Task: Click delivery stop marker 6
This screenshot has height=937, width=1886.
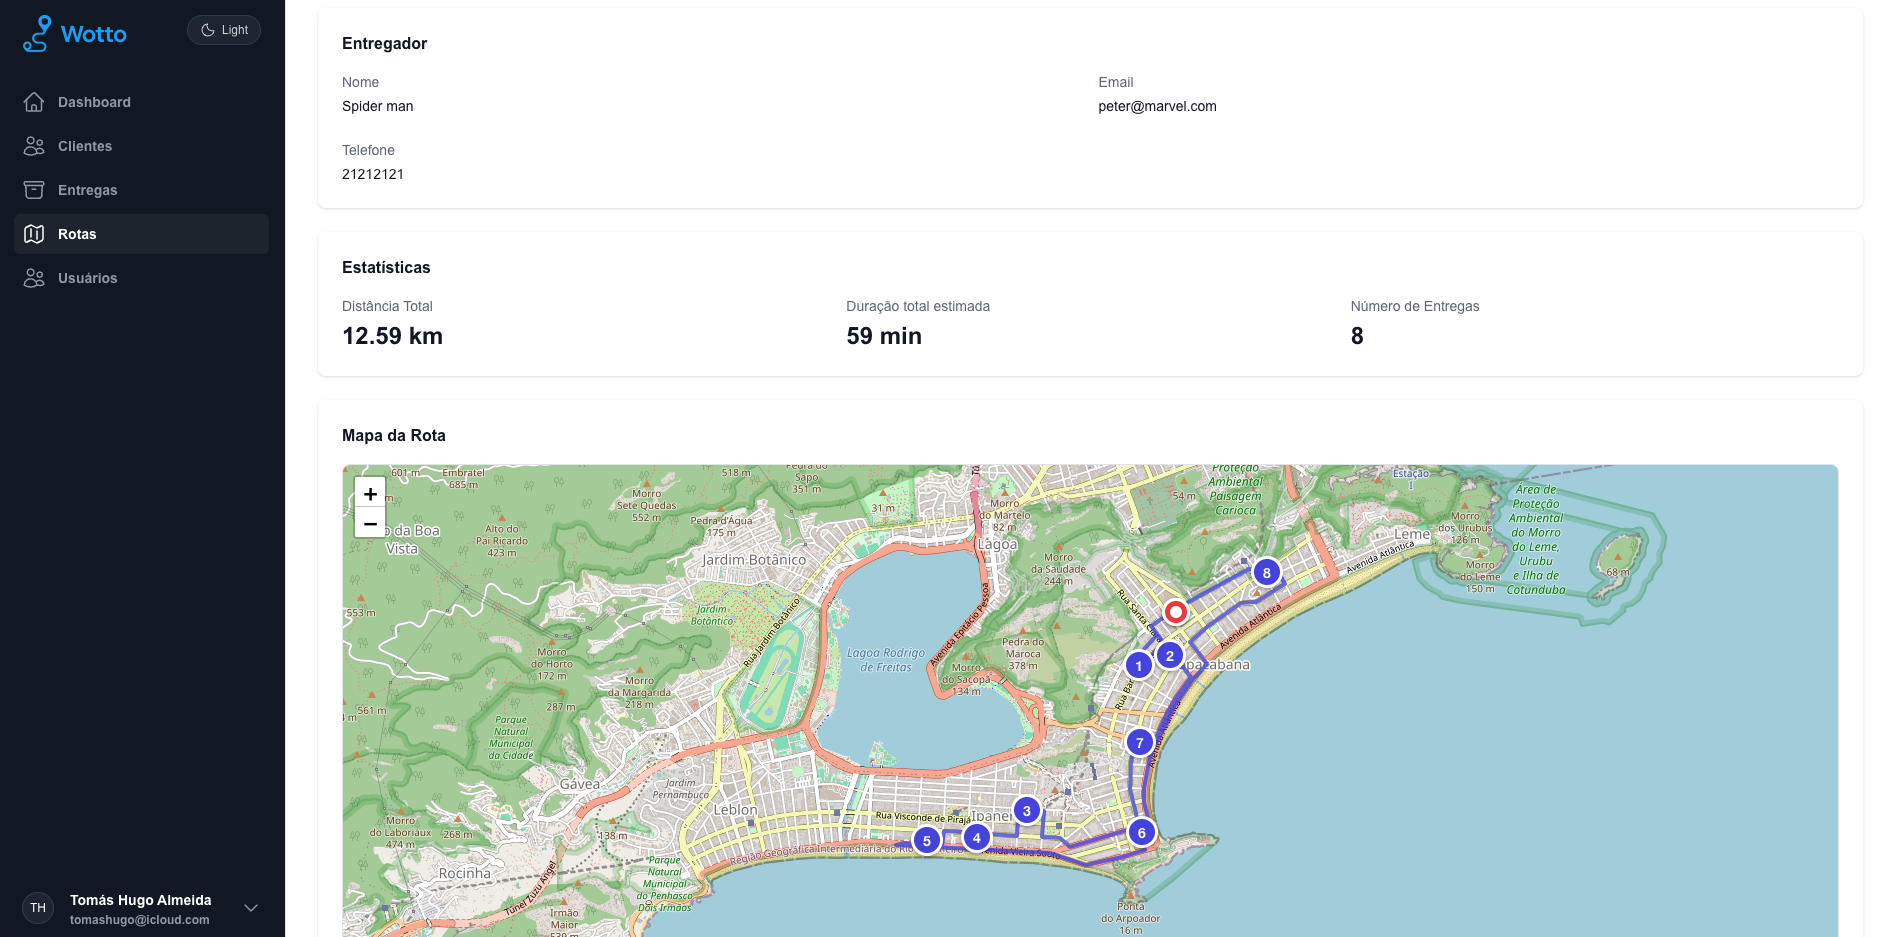Action: [1141, 832]
